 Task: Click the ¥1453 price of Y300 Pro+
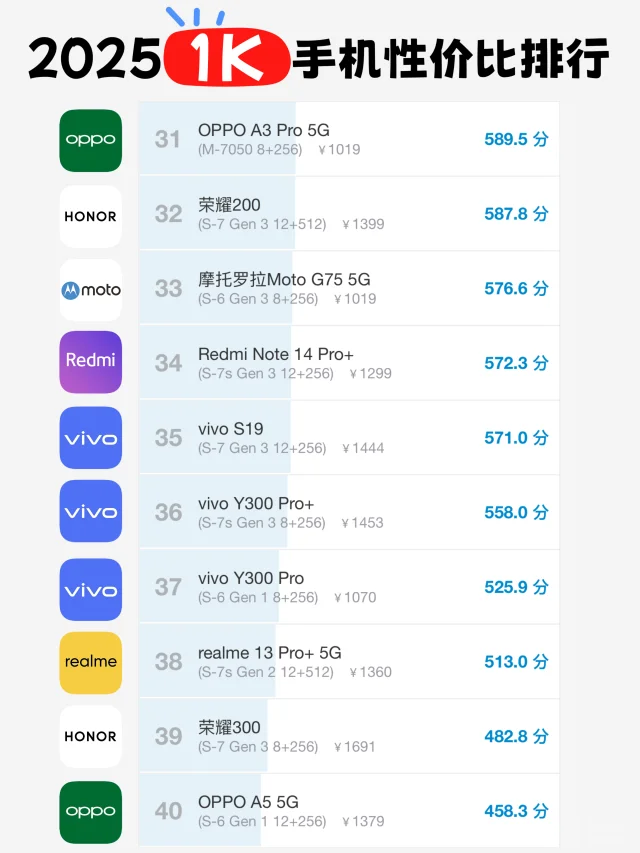click(362, 523)
